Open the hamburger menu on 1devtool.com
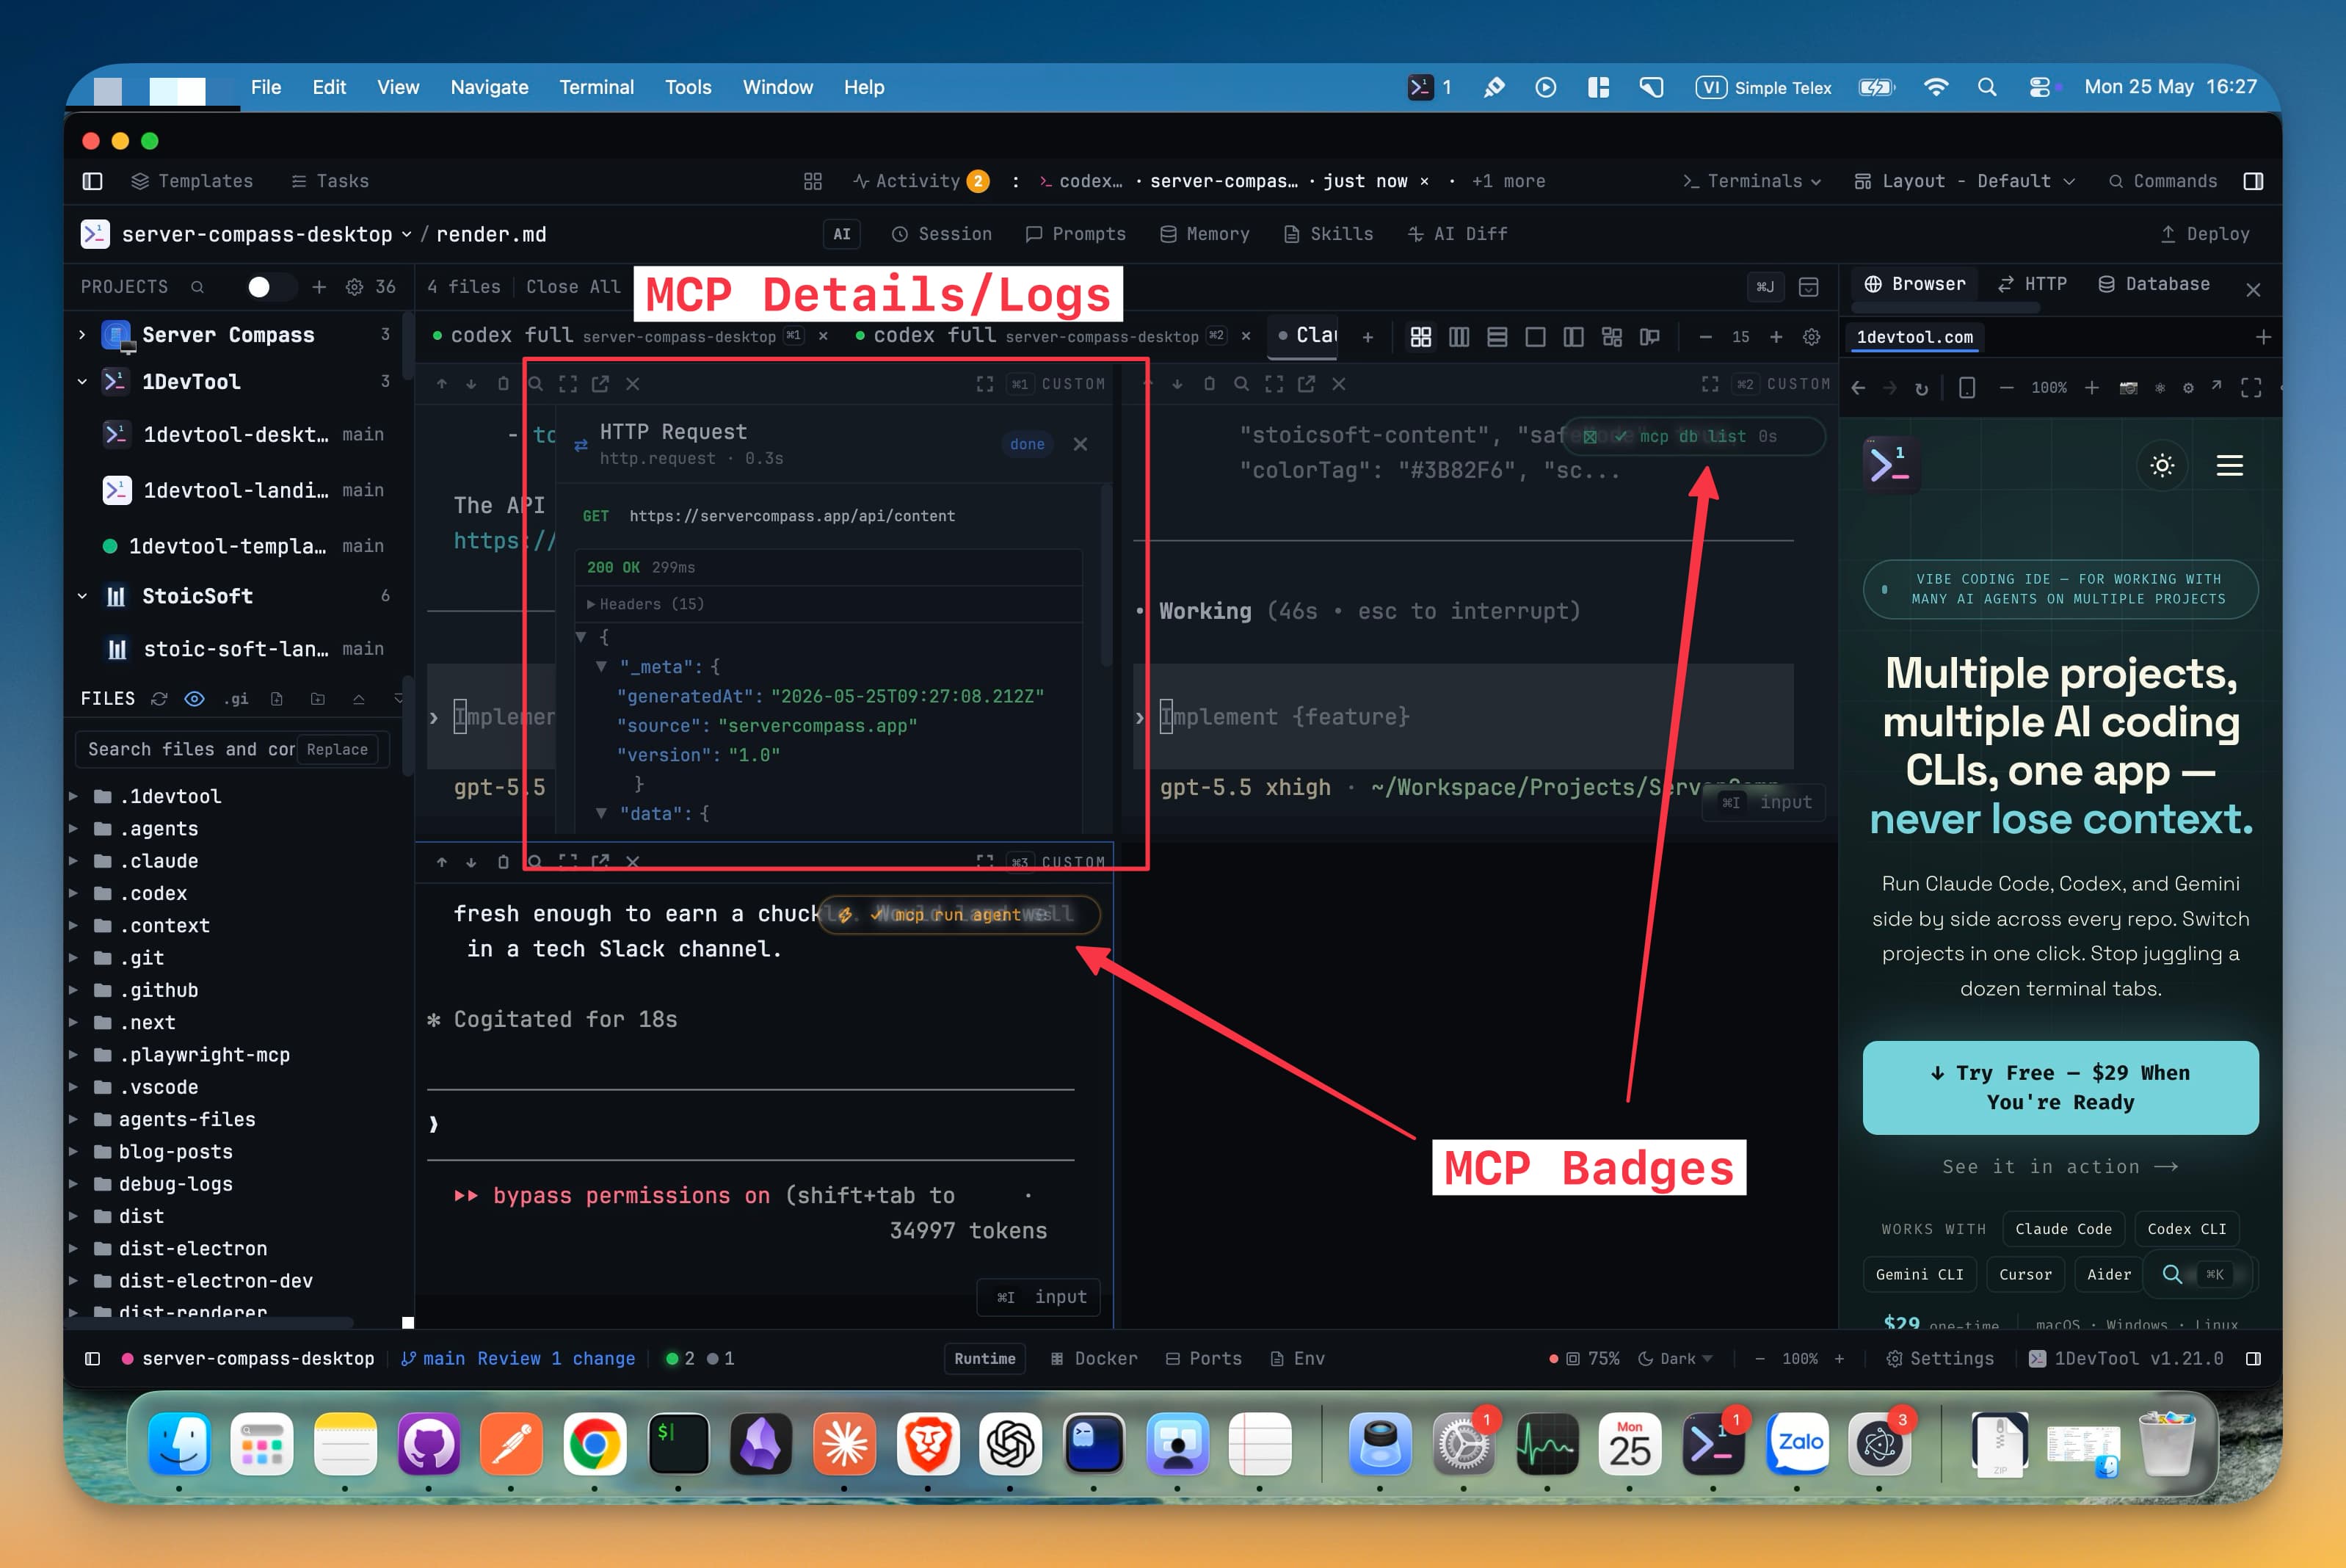Viewport: 2346px width, 1568px height. [2229, 465]
